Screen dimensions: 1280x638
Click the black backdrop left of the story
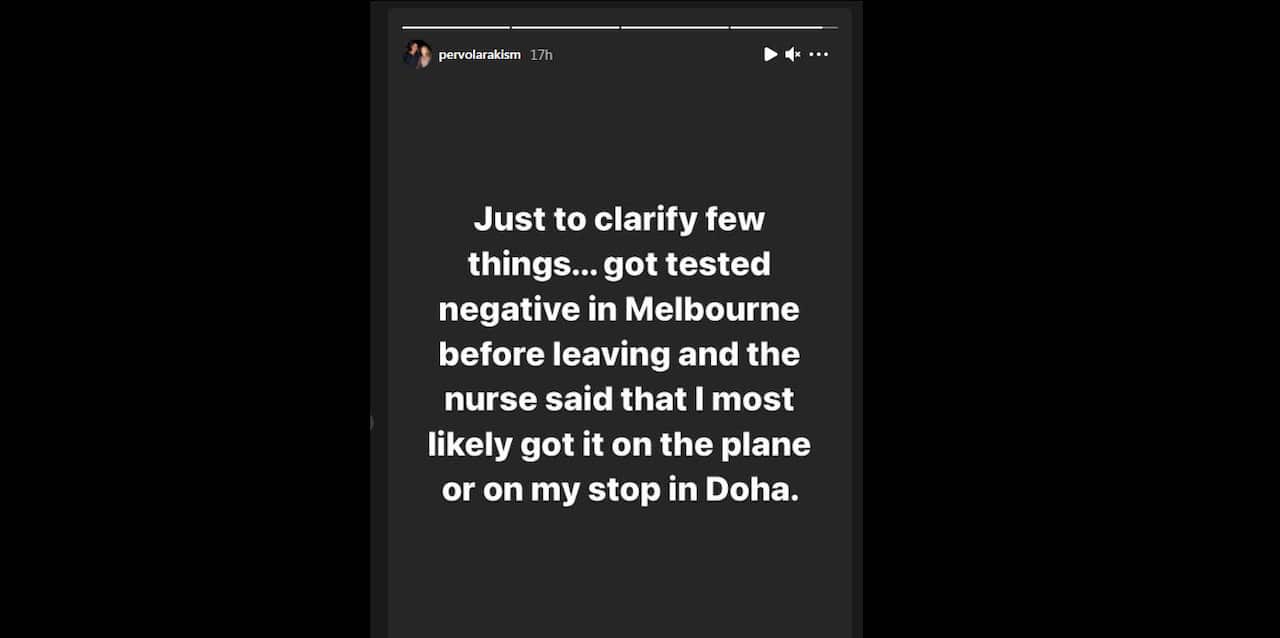(x=185, y=319)
